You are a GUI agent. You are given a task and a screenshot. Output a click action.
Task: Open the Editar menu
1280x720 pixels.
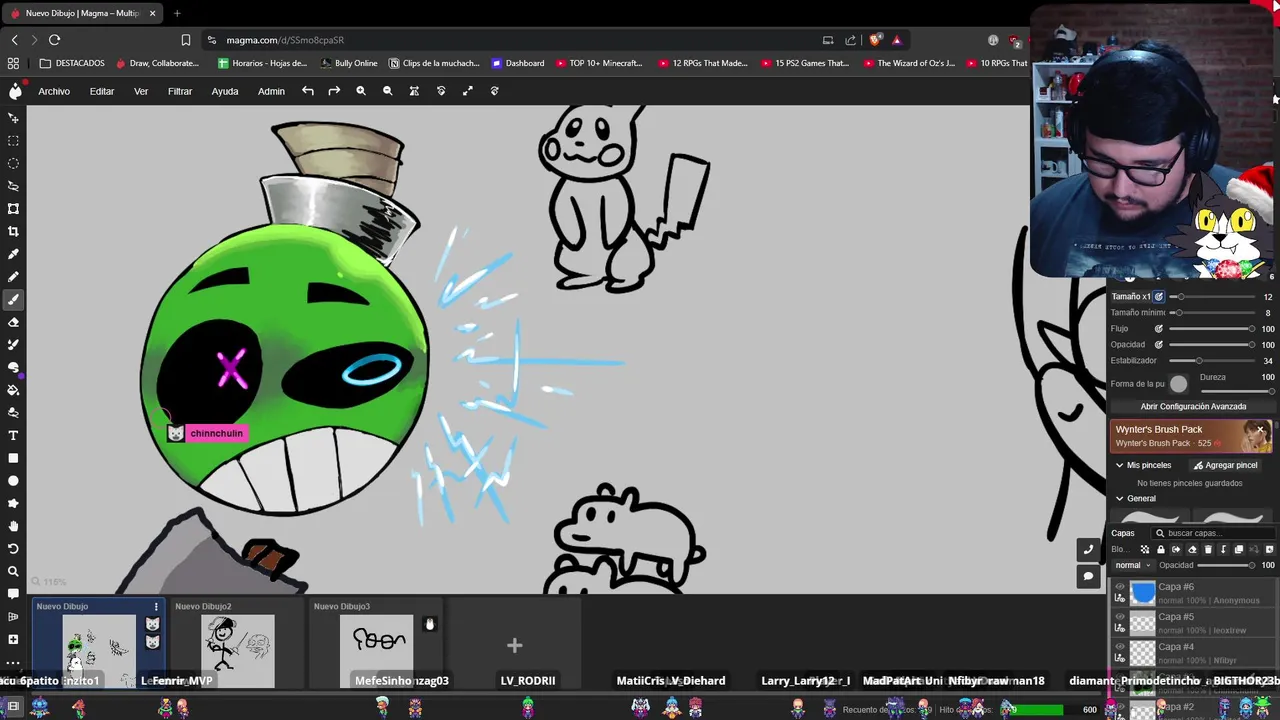point(102,91)
